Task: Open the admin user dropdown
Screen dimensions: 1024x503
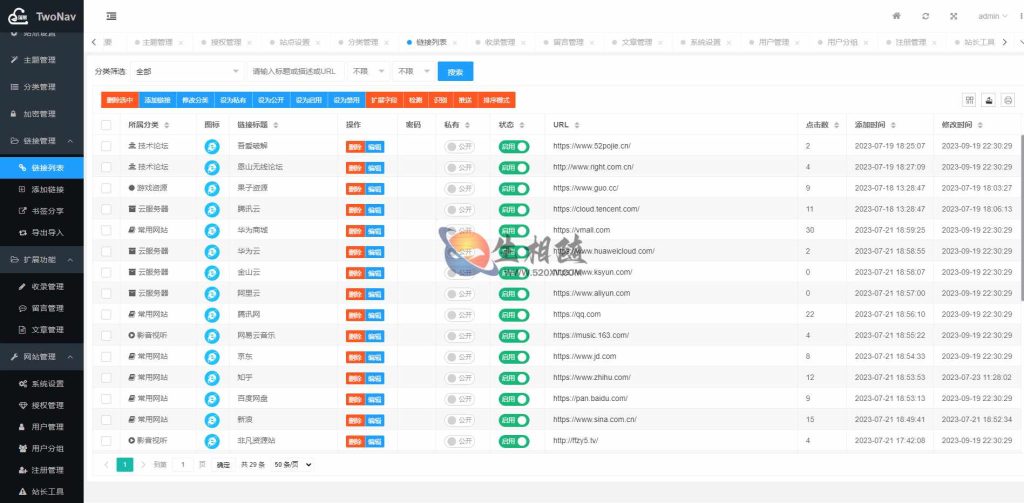Action: tap(992, 16)
